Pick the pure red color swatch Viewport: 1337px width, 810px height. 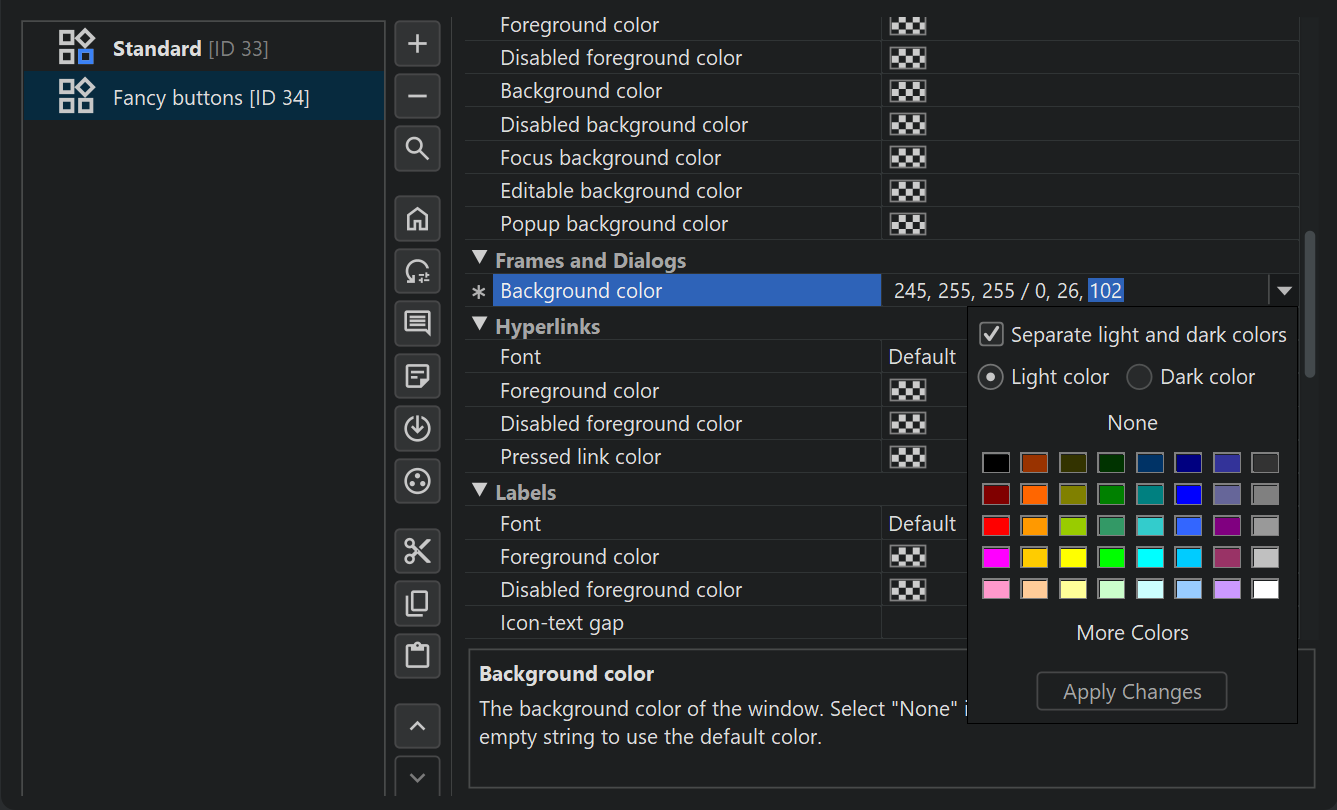point(996,526)
